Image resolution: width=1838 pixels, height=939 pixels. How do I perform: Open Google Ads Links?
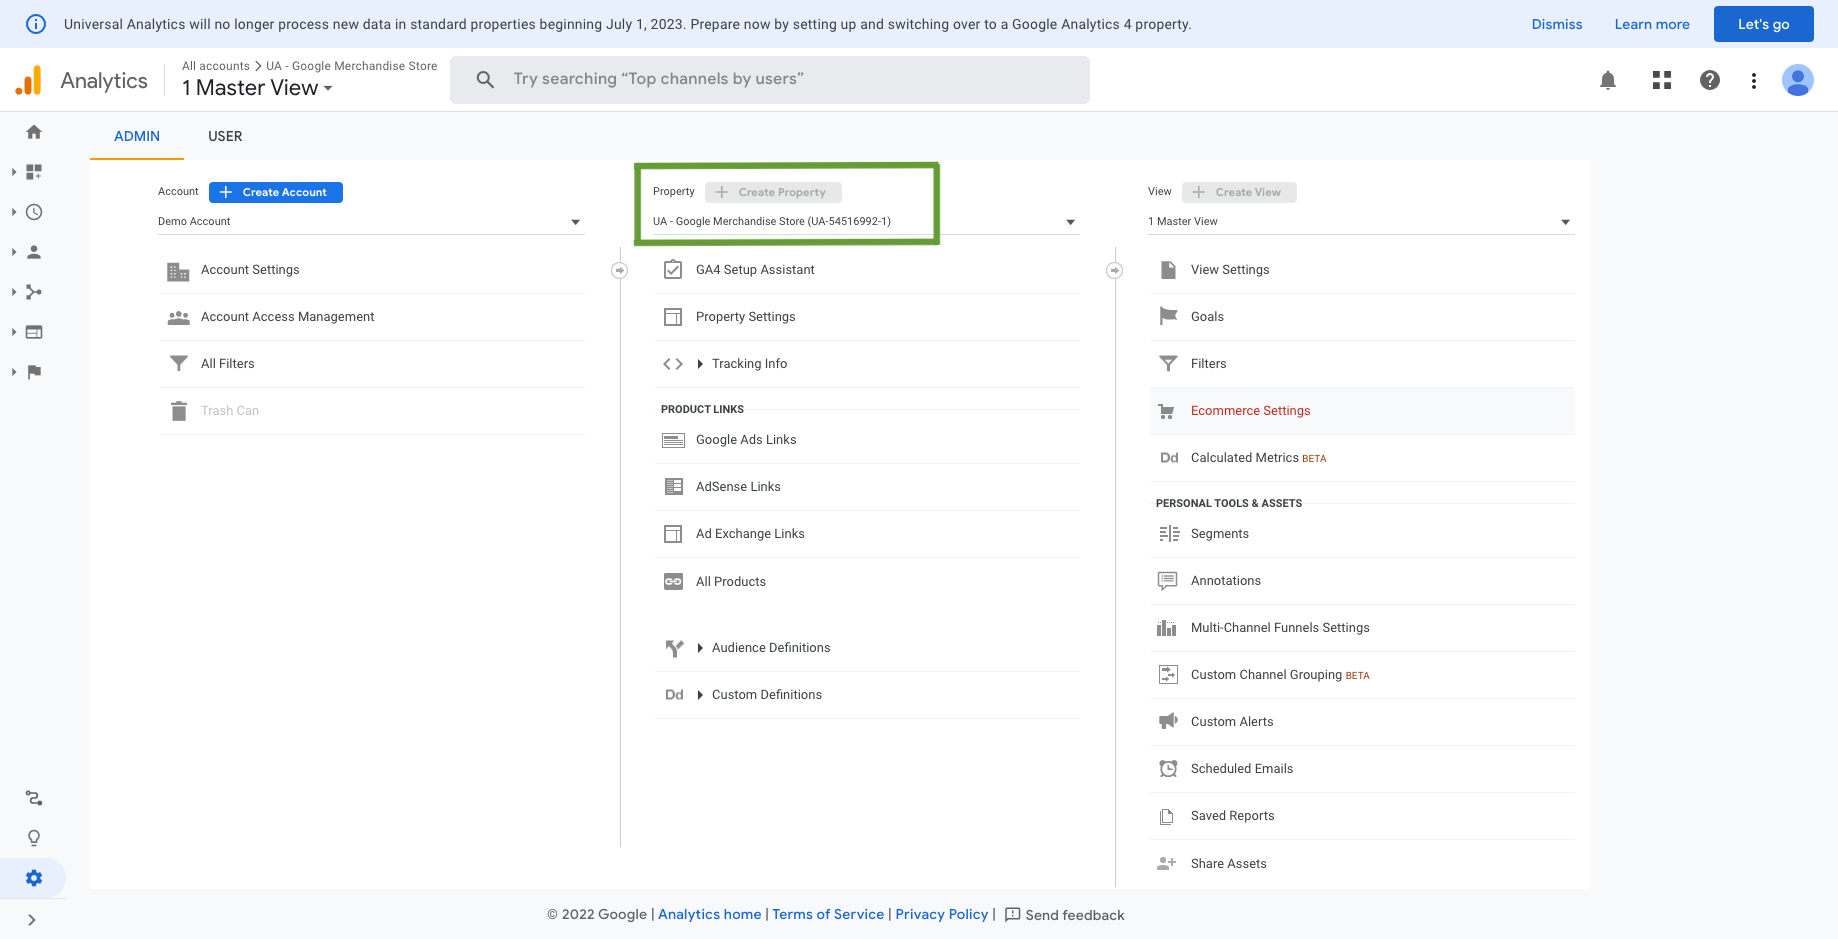tap(746, 440)
